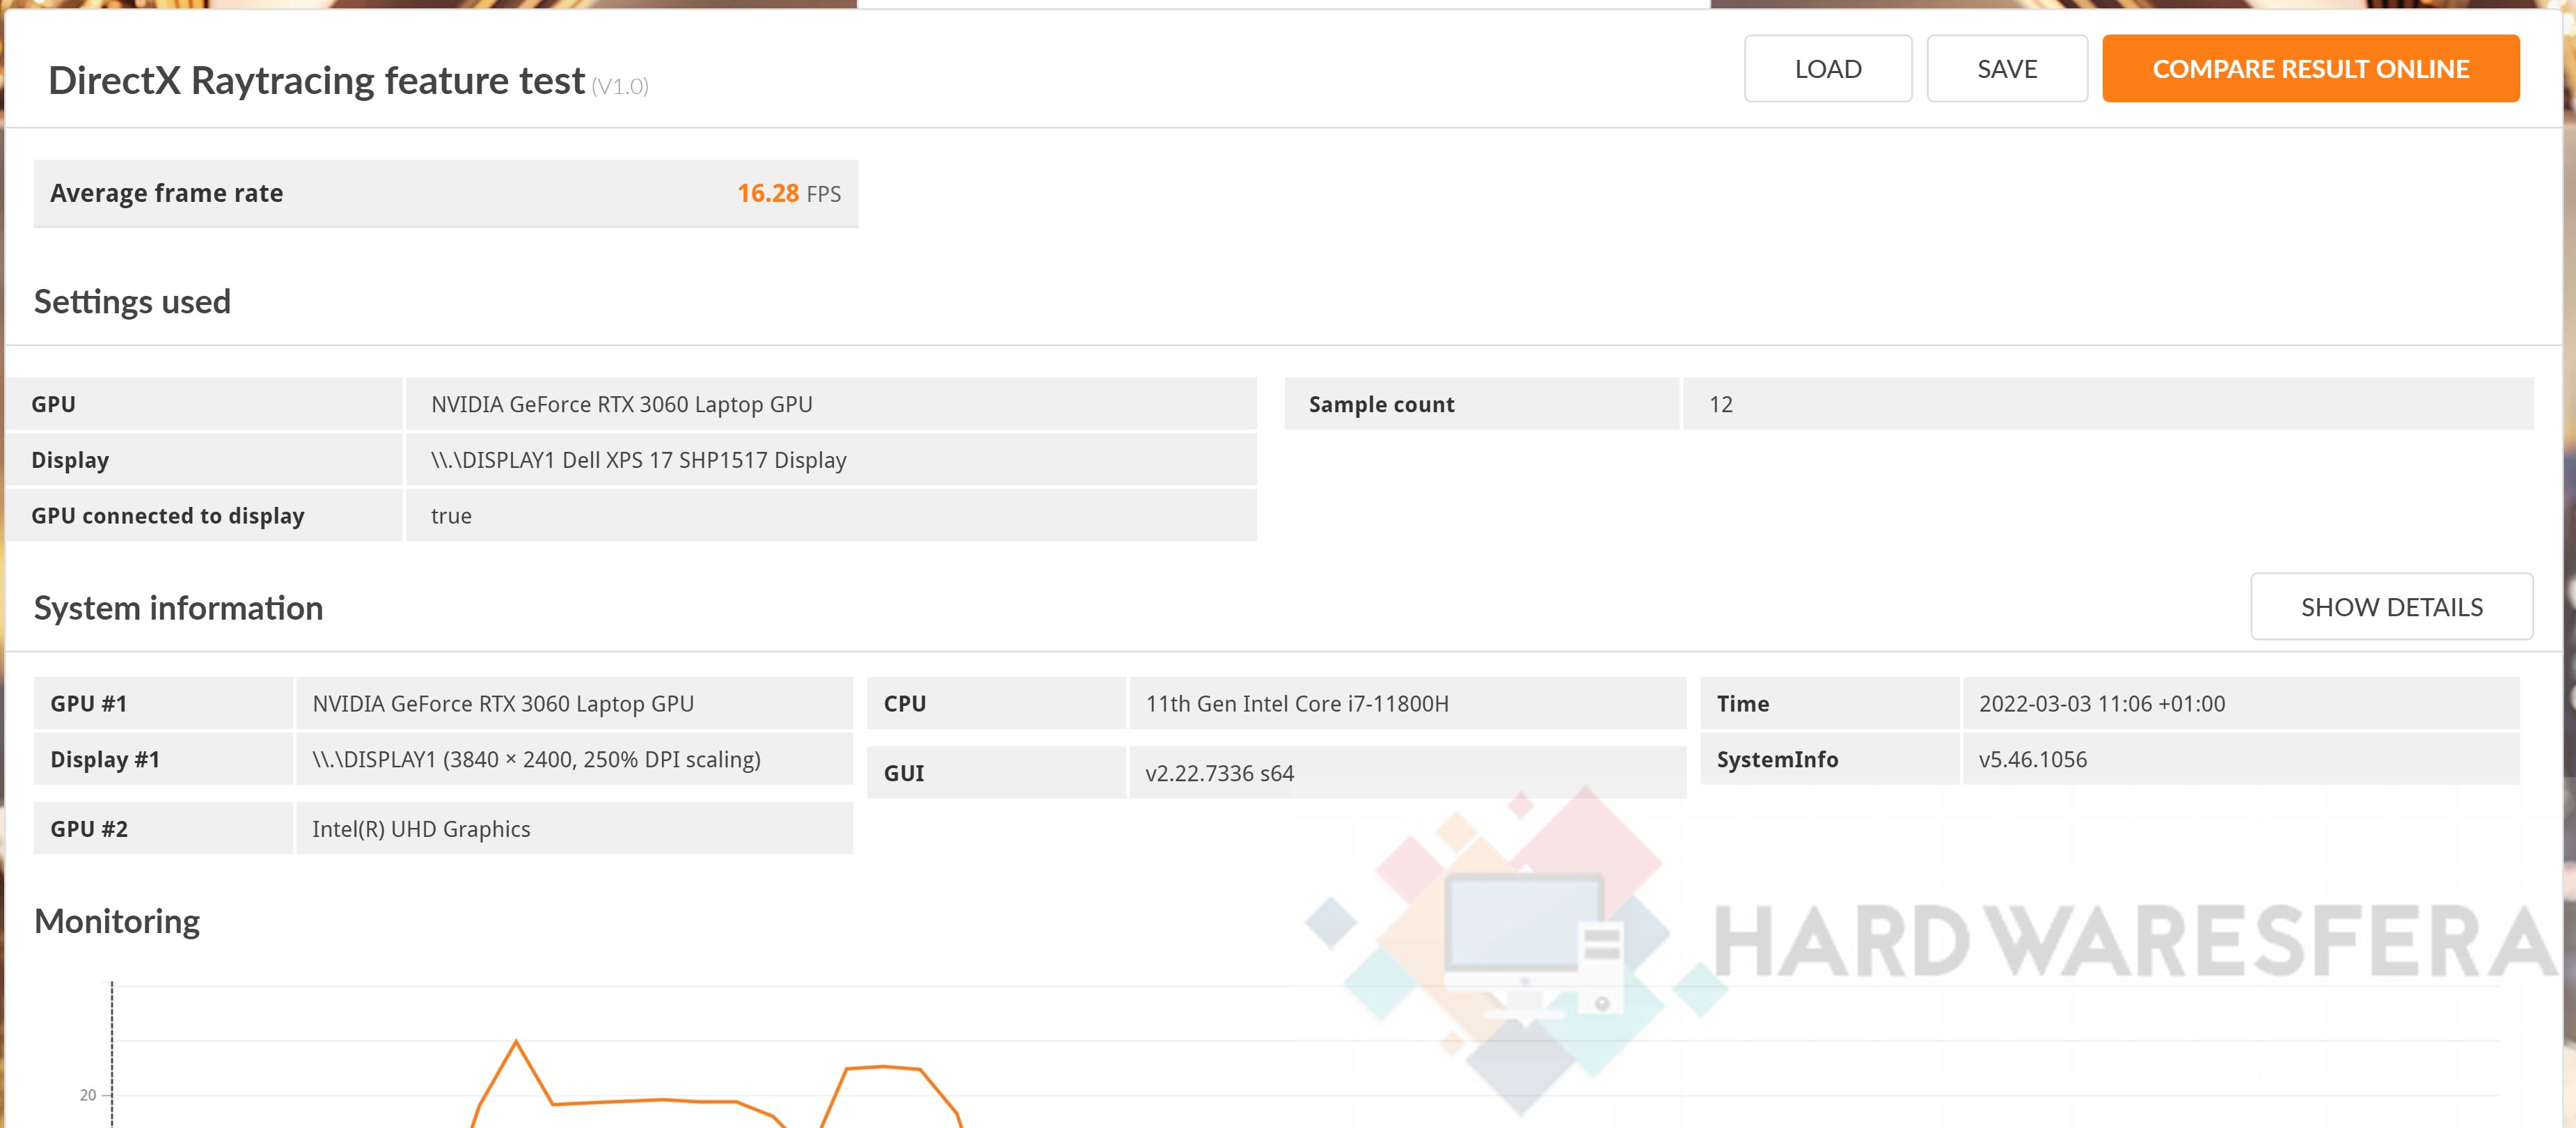Click the DirectX Raytracing feature test title
The height and width of the screenshot is (1128, 2576).
(x=316, y=81)
